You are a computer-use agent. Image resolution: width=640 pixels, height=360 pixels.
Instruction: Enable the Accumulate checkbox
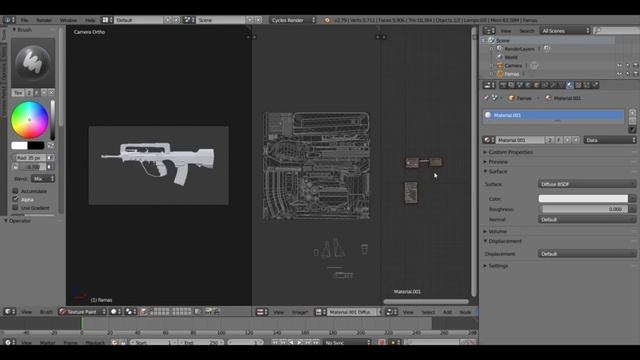(x=16, y=191)
